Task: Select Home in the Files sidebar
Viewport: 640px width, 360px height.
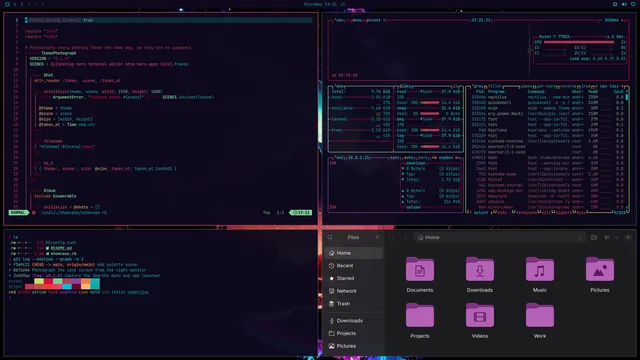Action: click(353, 253)
